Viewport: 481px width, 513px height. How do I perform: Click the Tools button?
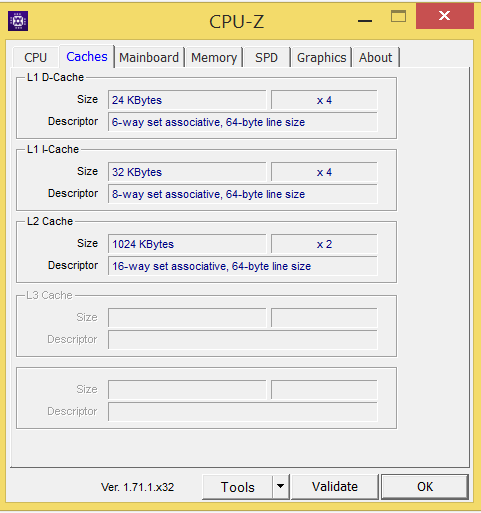[x=237, y=487]
